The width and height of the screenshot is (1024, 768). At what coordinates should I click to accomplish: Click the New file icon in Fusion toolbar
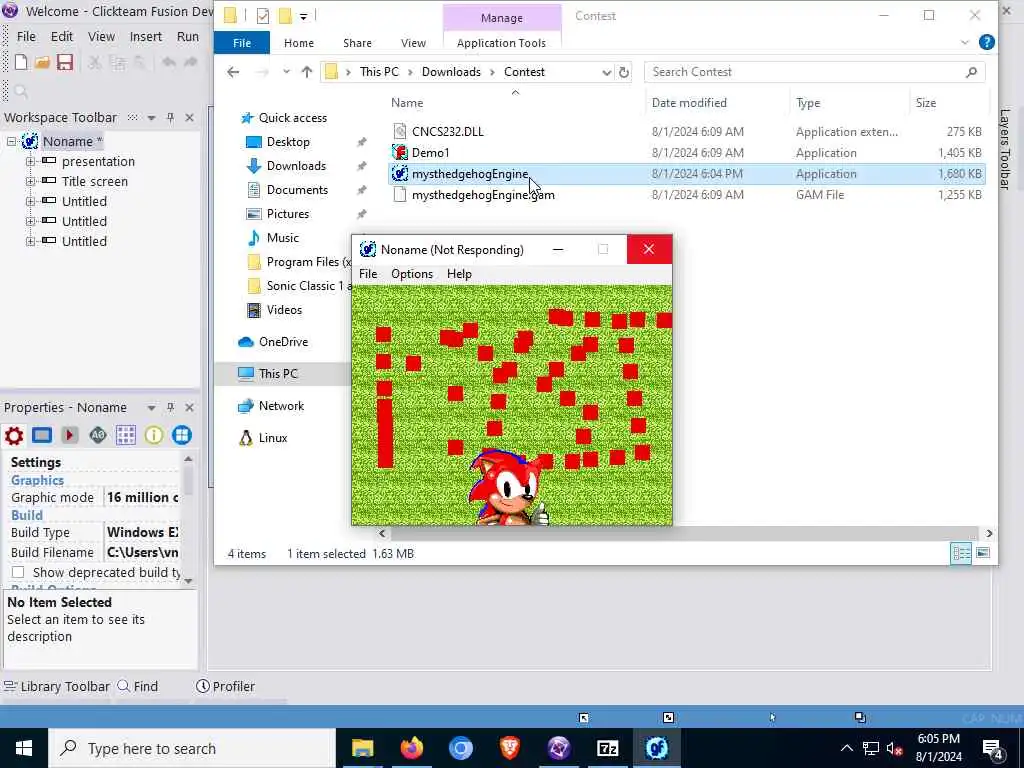click(20, 62)
